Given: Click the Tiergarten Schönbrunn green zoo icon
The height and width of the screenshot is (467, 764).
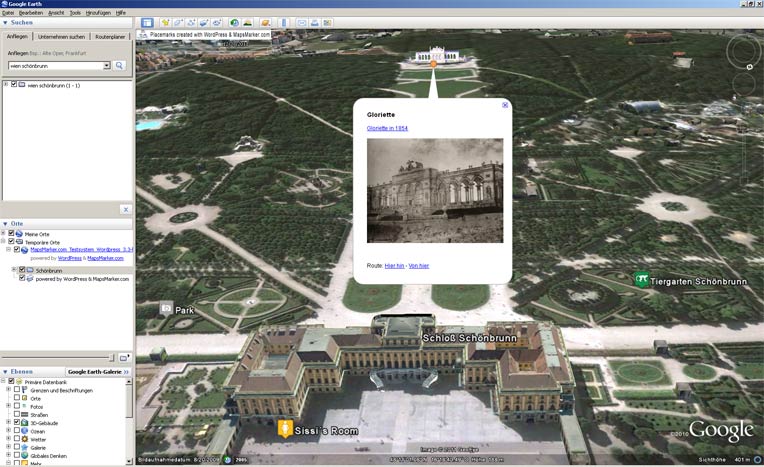Looking at the screenshot, I should coord(642,280).
